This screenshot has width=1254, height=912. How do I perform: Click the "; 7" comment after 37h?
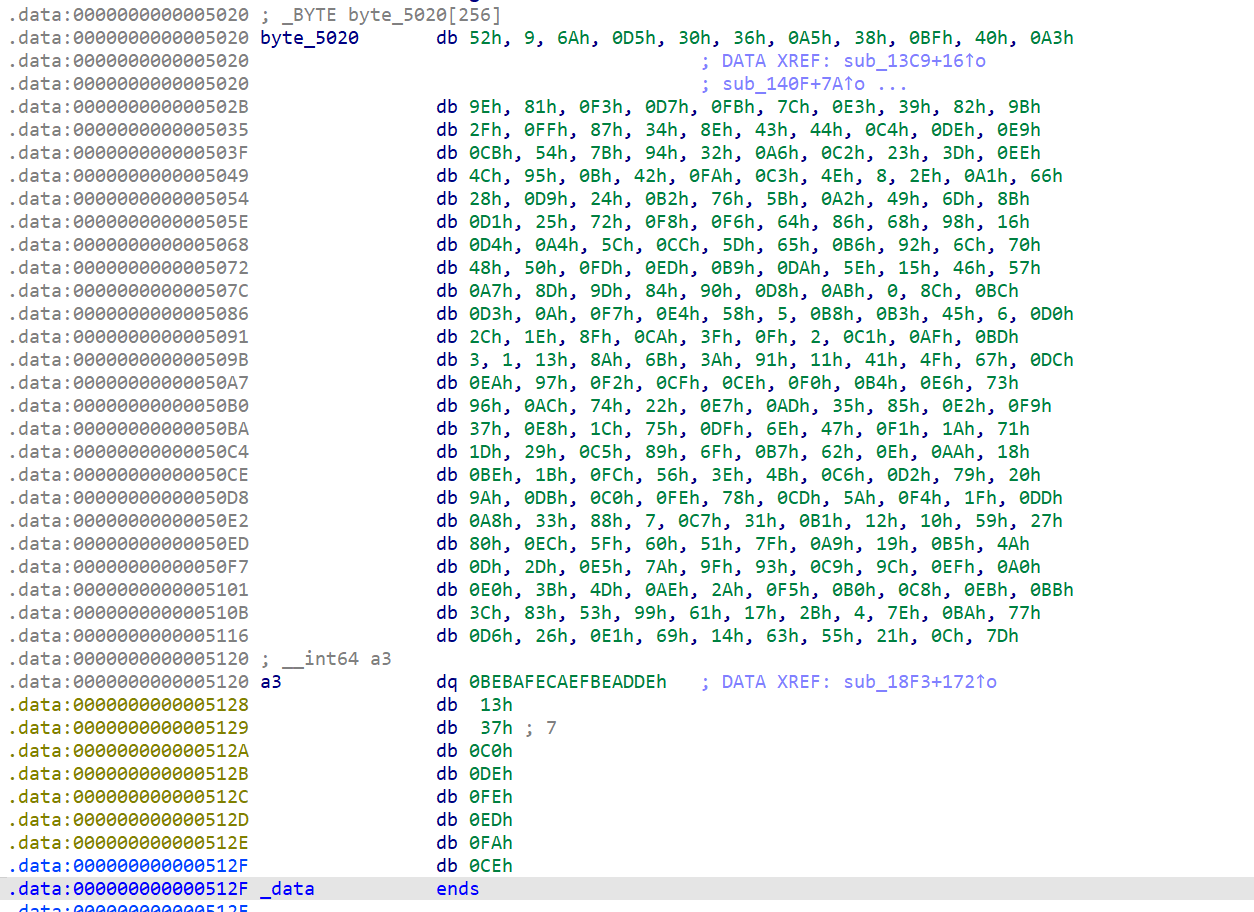click(x=540, y=728)
